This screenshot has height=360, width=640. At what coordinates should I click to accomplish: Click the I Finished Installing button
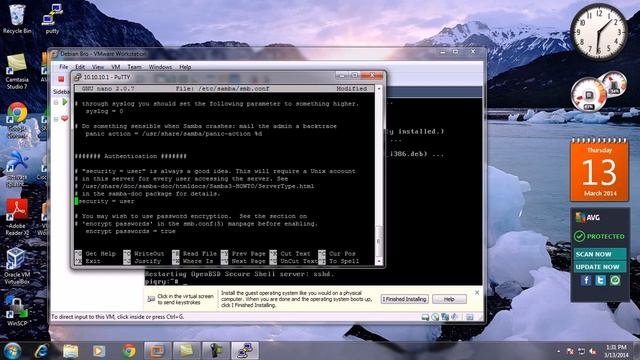tap(404, 299)
